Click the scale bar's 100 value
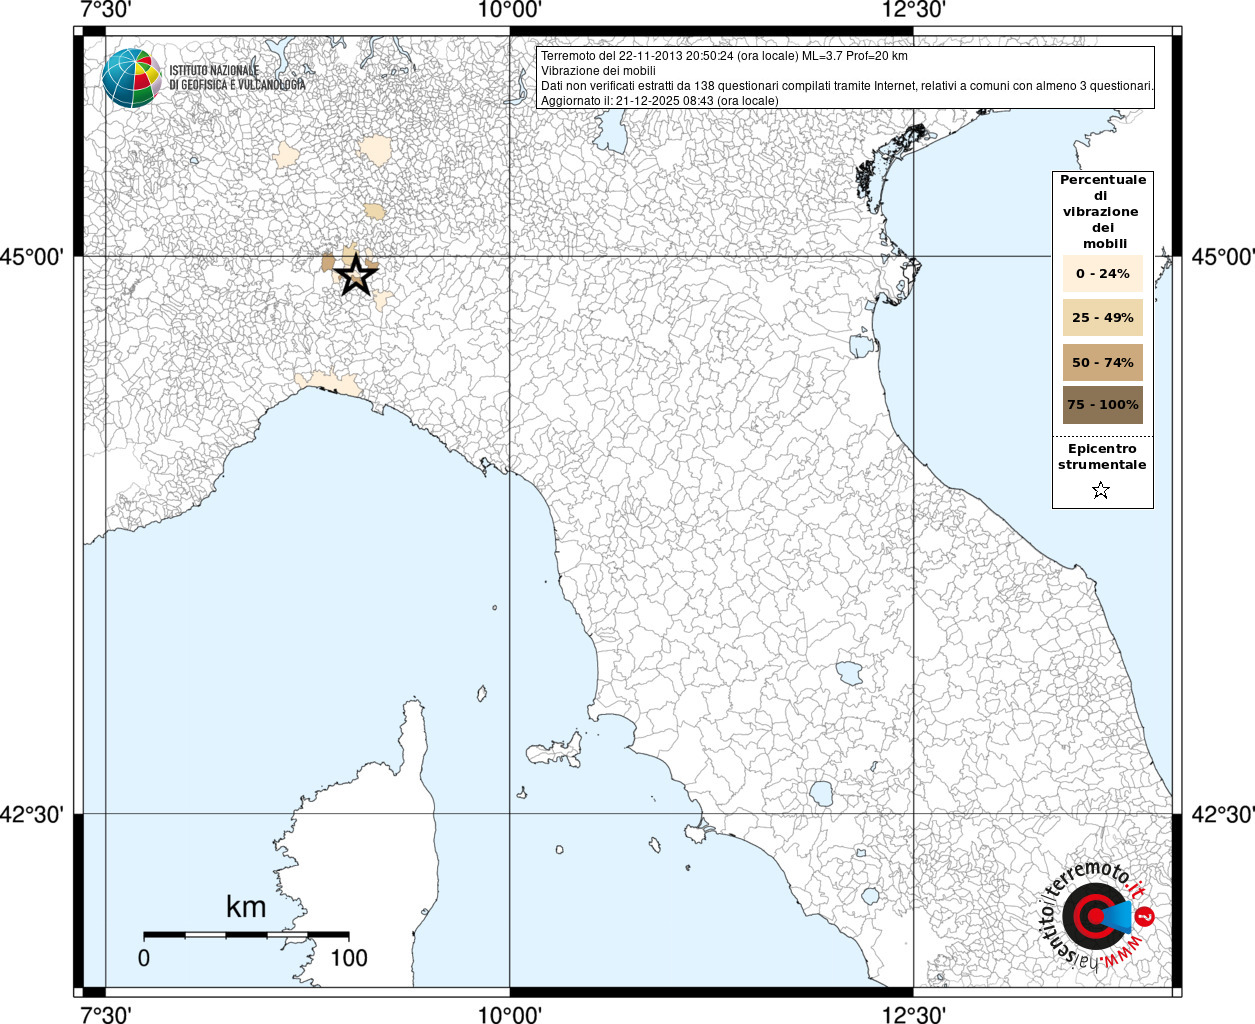Image resolution: width=1255 pixels, height=1024 pixels. 349,958
